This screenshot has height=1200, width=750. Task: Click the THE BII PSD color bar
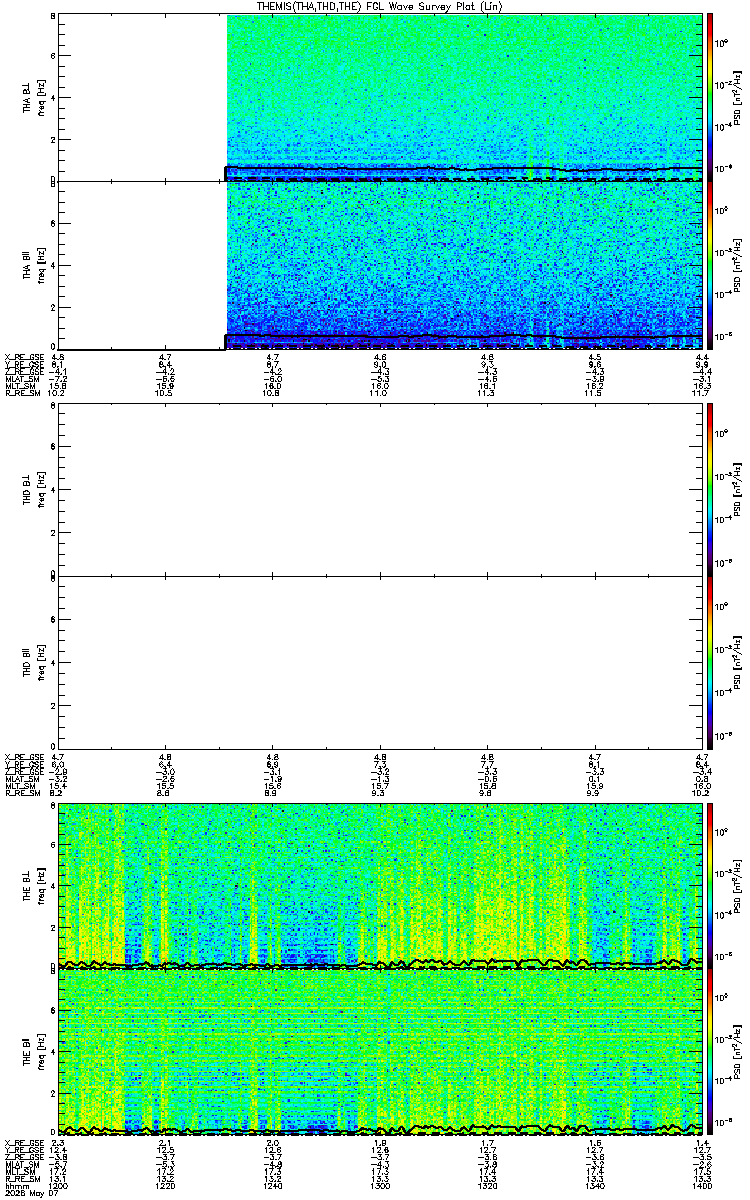pos(711,1053)
